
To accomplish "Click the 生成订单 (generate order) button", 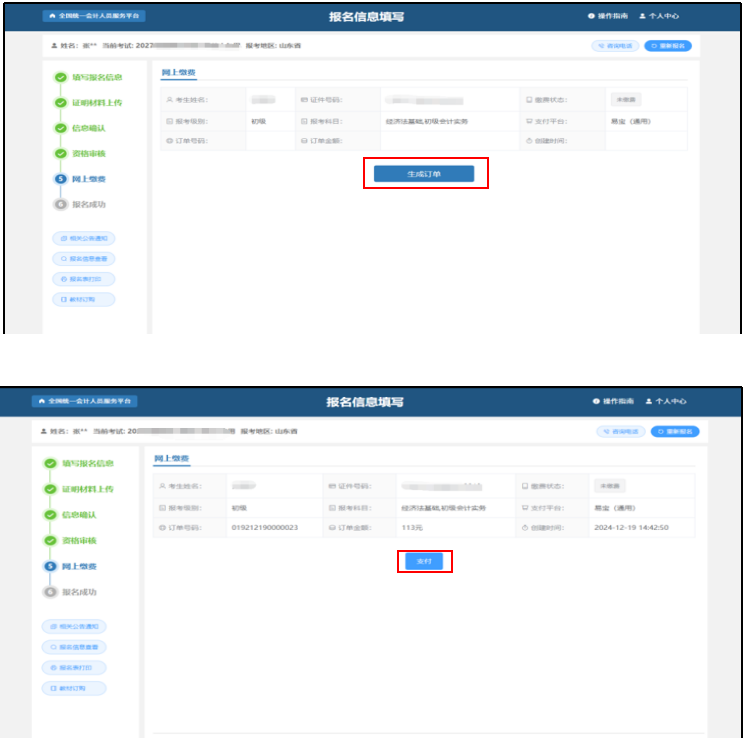I will pyautogui.click(x=424, y=174).
